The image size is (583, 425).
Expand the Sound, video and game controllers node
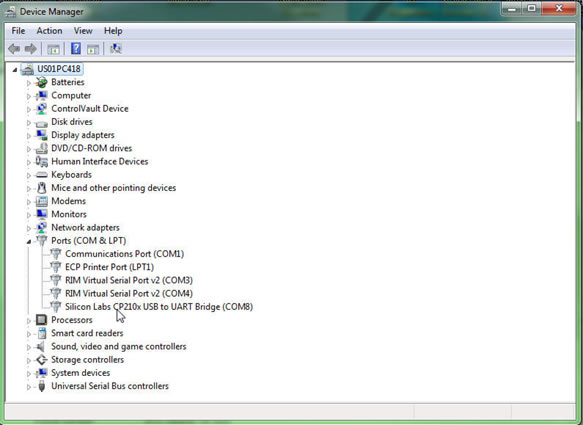point(29,347)
